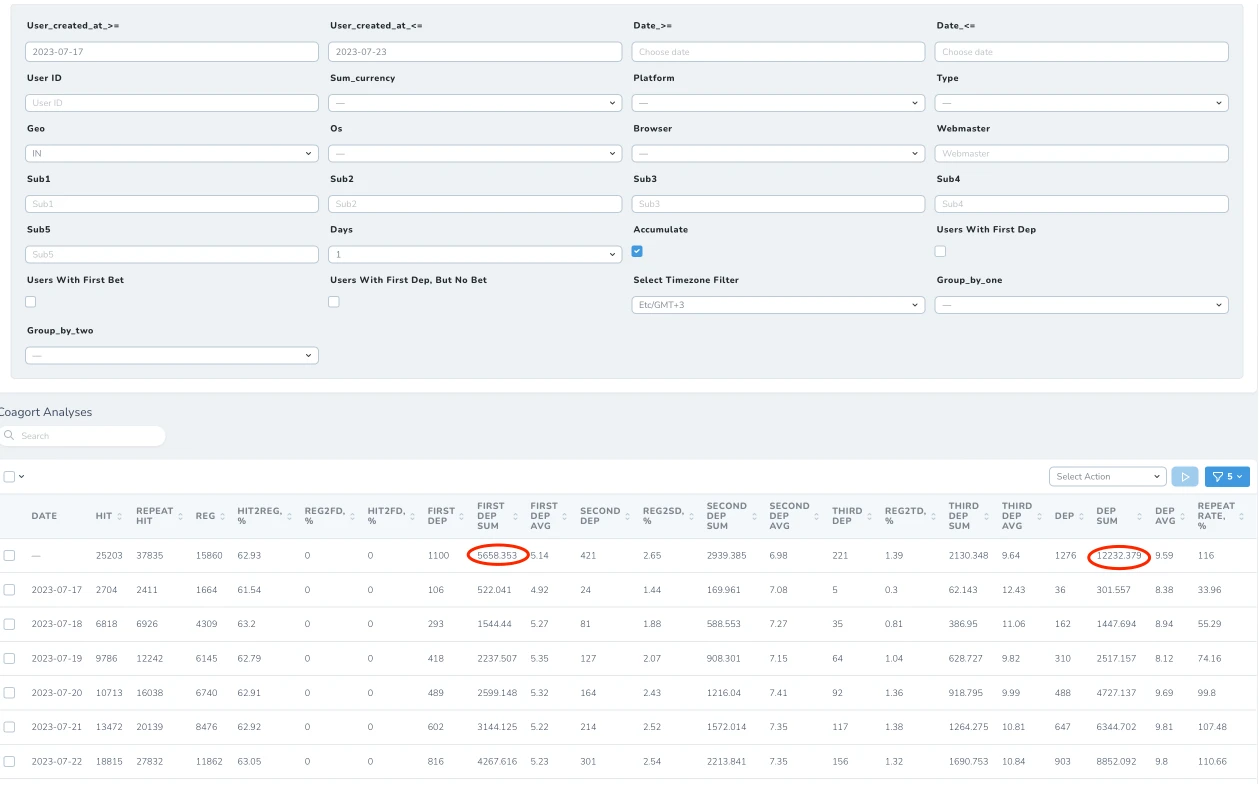The image size is (1259, 787).
Task: Click the magnifier icon in the search box
Action: point(10,436)
